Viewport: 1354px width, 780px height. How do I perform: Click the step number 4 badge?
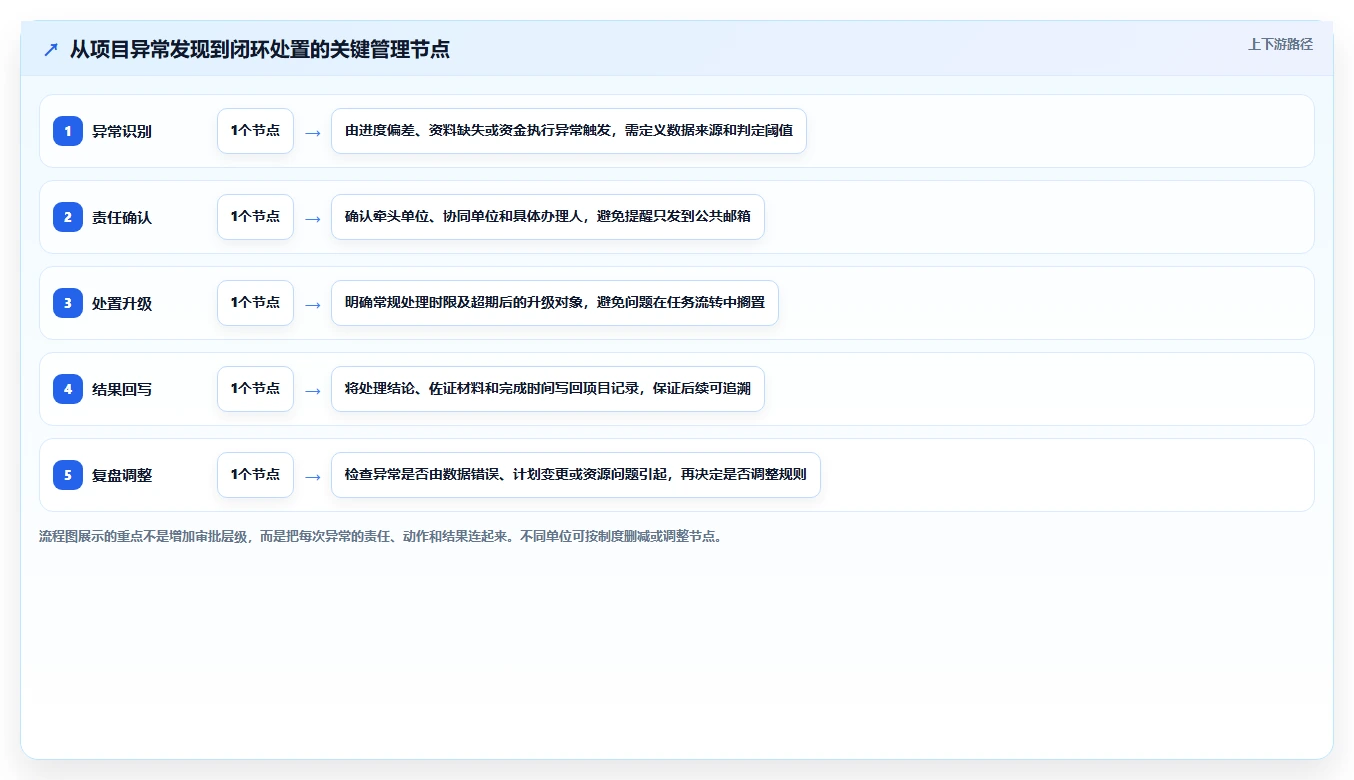[68, 389]
